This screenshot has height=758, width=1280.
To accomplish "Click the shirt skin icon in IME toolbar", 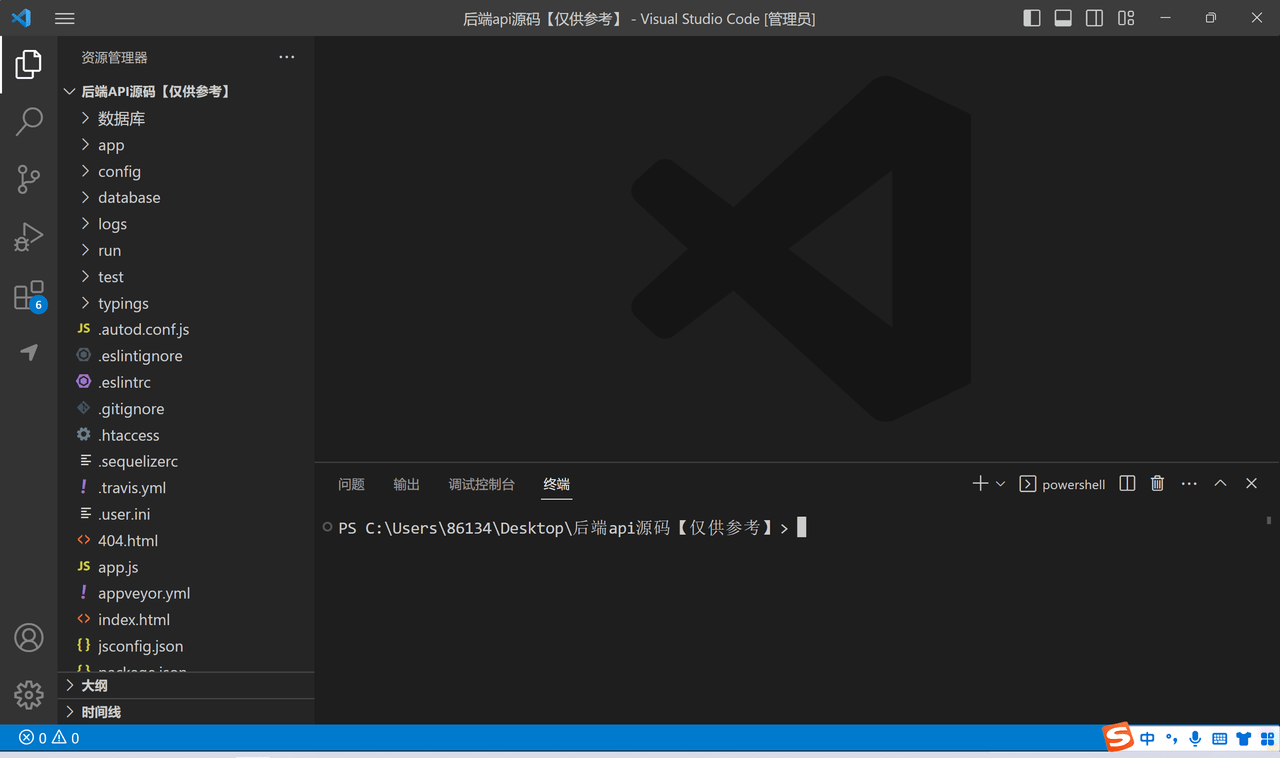I will [1244, 739].
